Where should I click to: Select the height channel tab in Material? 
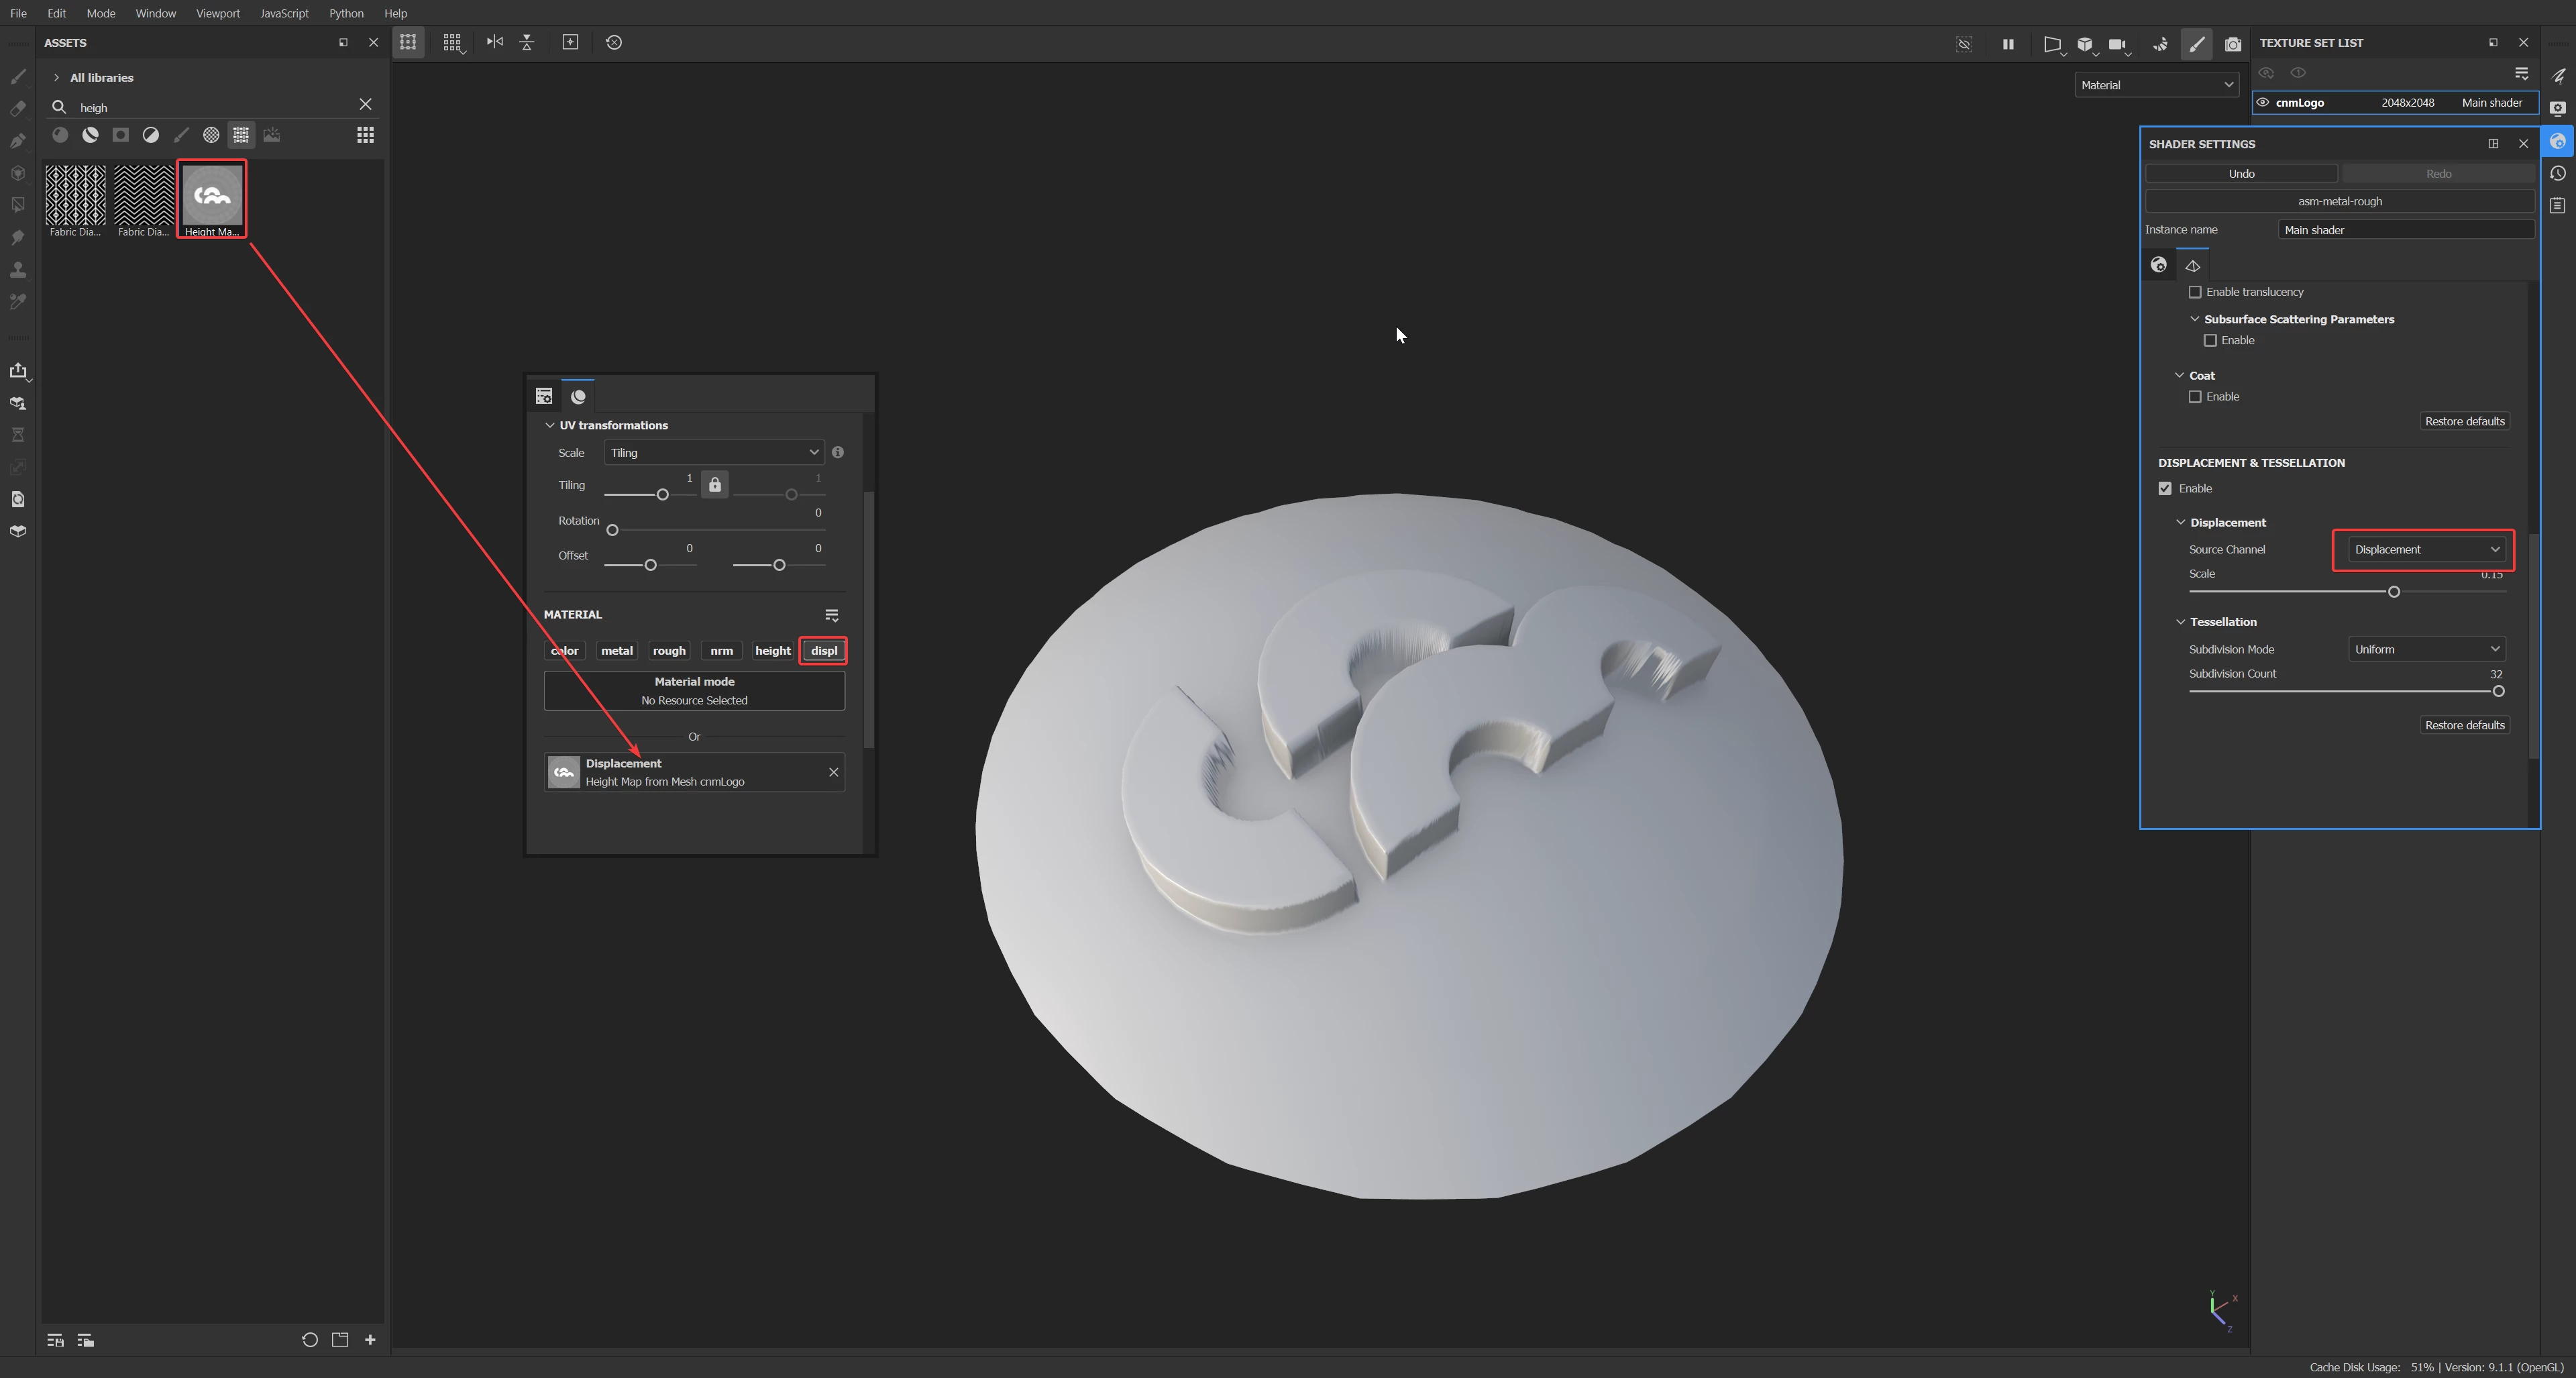[x=772, y=651]
